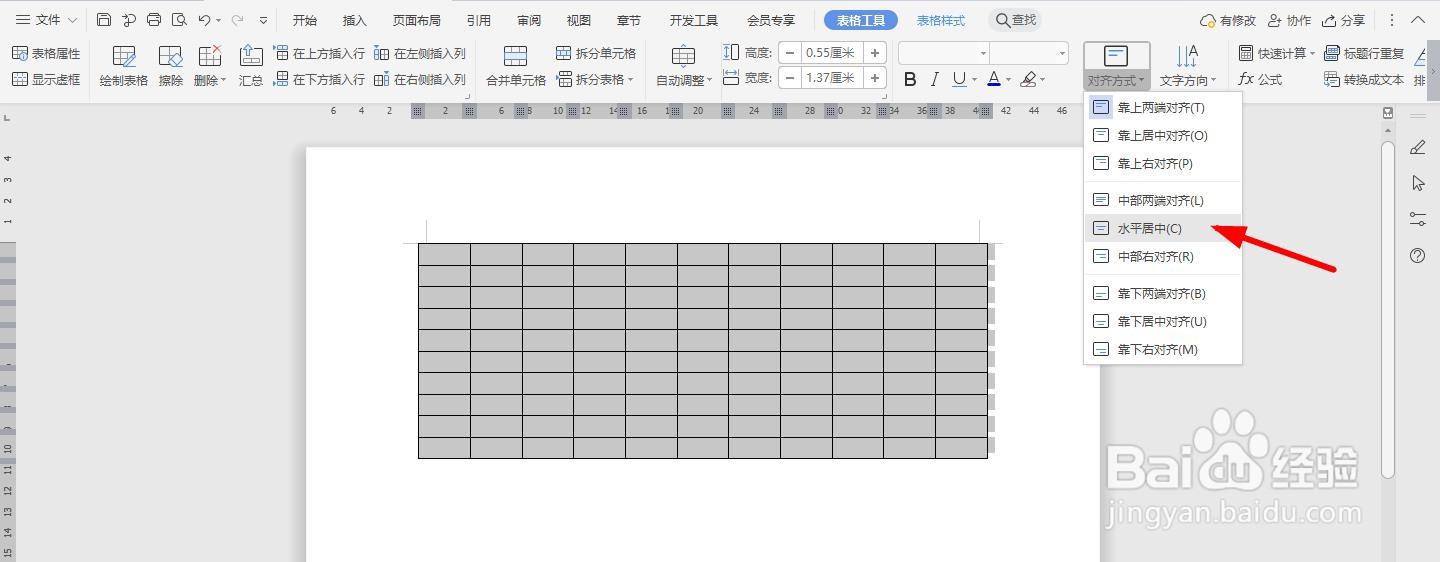Choose Bottom Justify alignment (靠下两端对齐)
Screen dimensions: 1440x562
1163,293
